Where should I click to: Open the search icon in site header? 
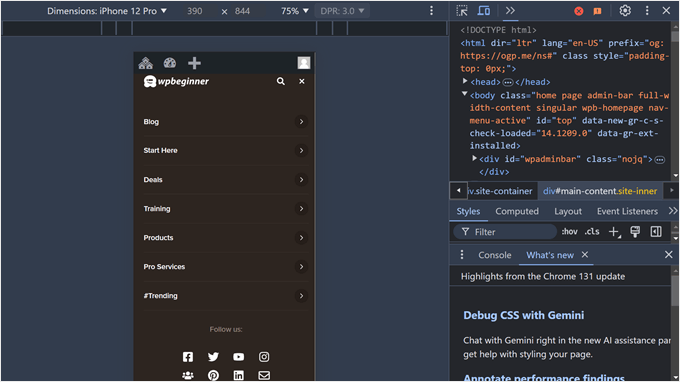point(281,81)
